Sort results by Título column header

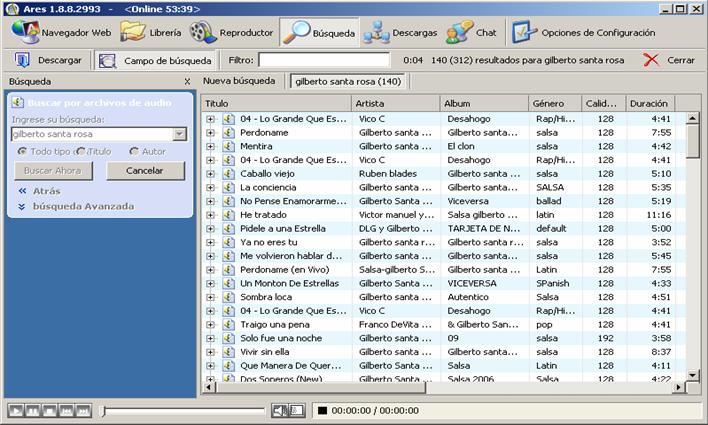(276, 103)
